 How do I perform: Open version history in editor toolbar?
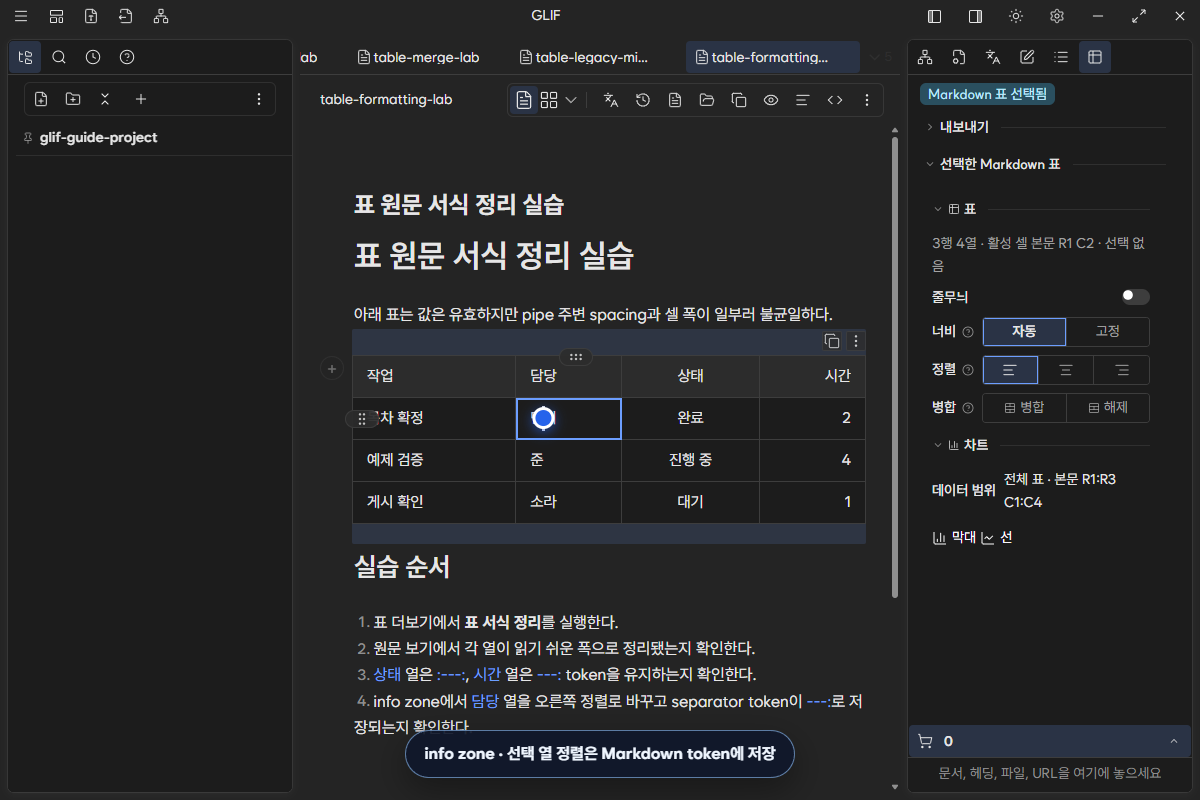click(643, 100)
